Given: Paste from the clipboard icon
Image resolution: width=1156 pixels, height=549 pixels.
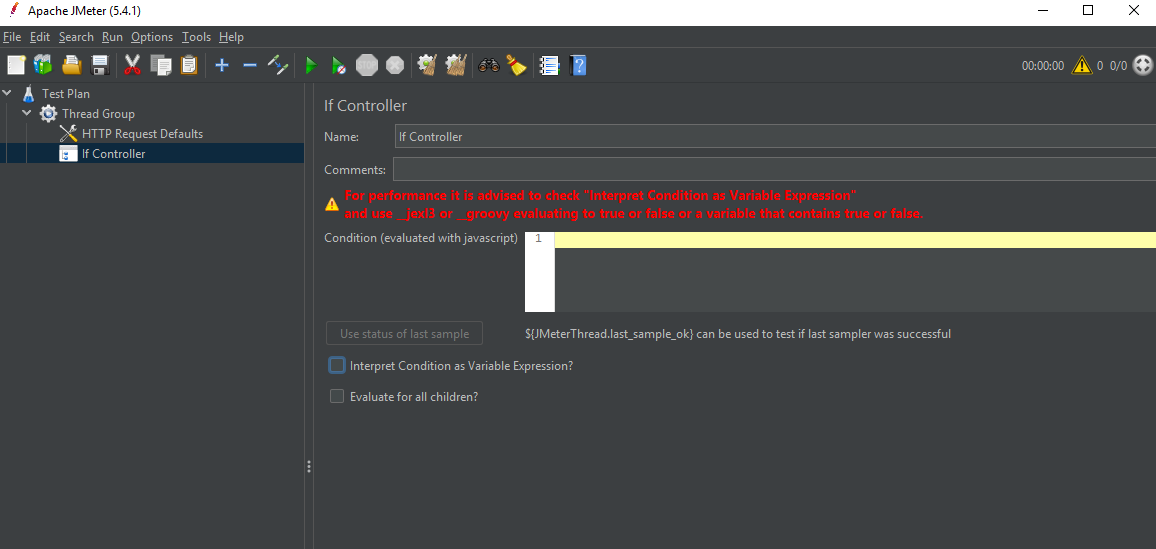Looking at the screenshot, I should pyautogui.click(x=189, y=66).
